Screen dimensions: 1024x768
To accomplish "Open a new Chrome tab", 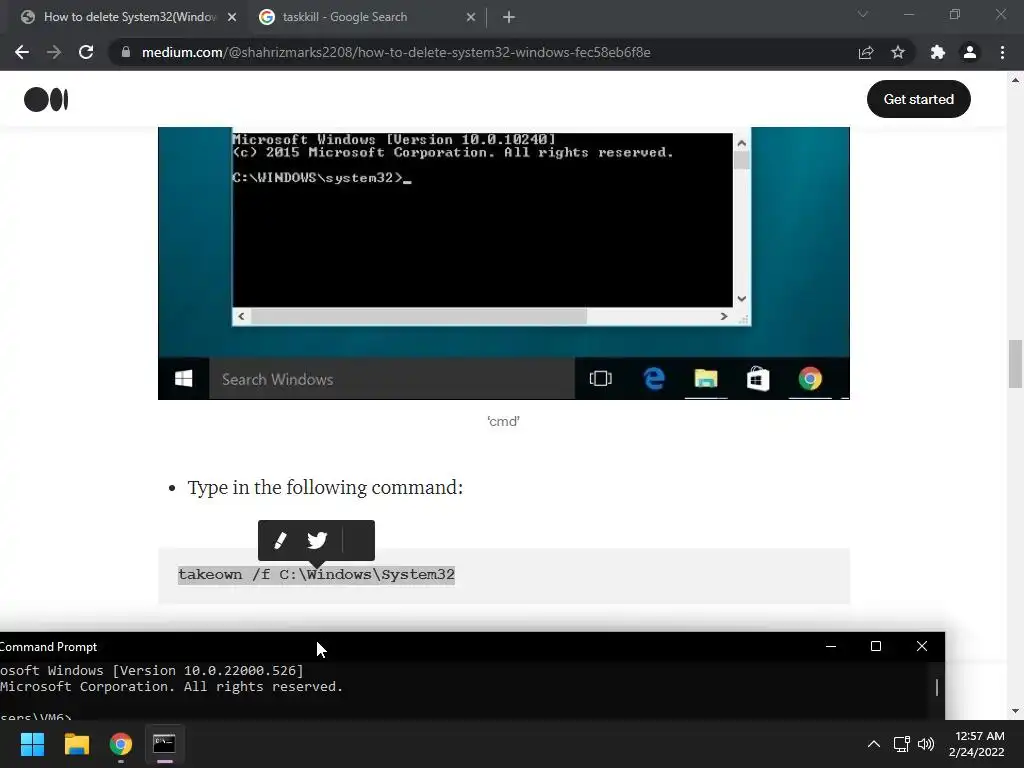I will pos(509,17).
